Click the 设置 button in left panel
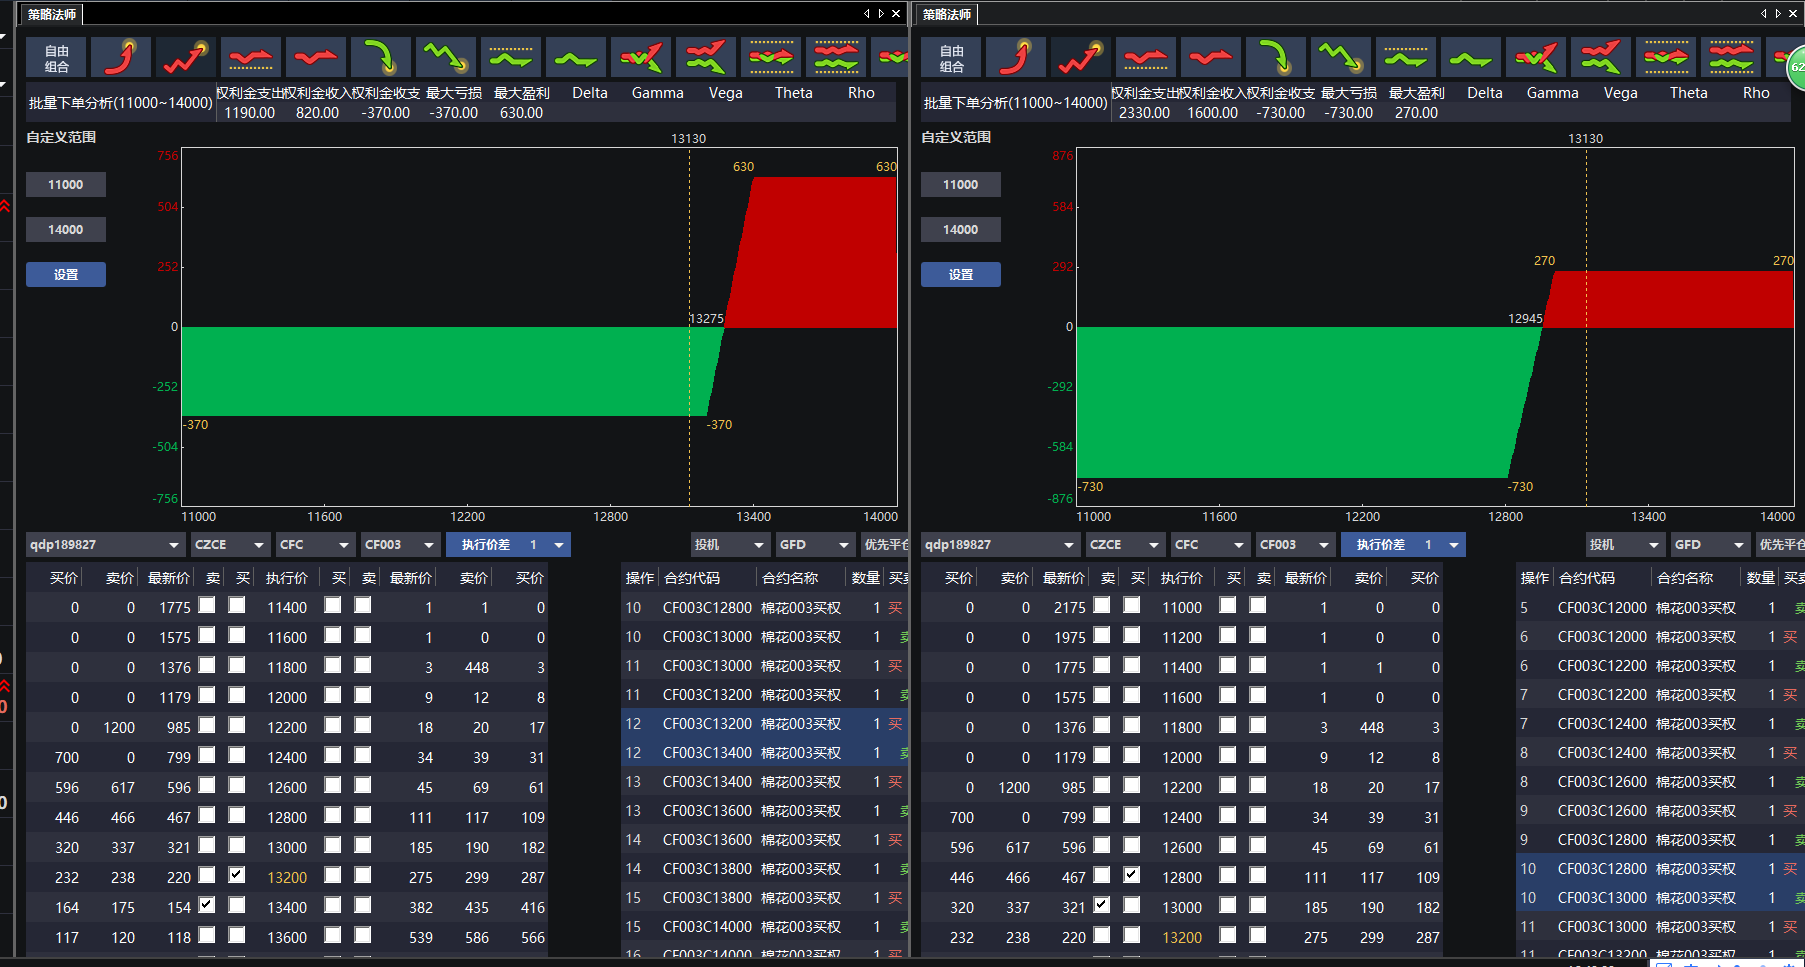 (x=66, y=275)
